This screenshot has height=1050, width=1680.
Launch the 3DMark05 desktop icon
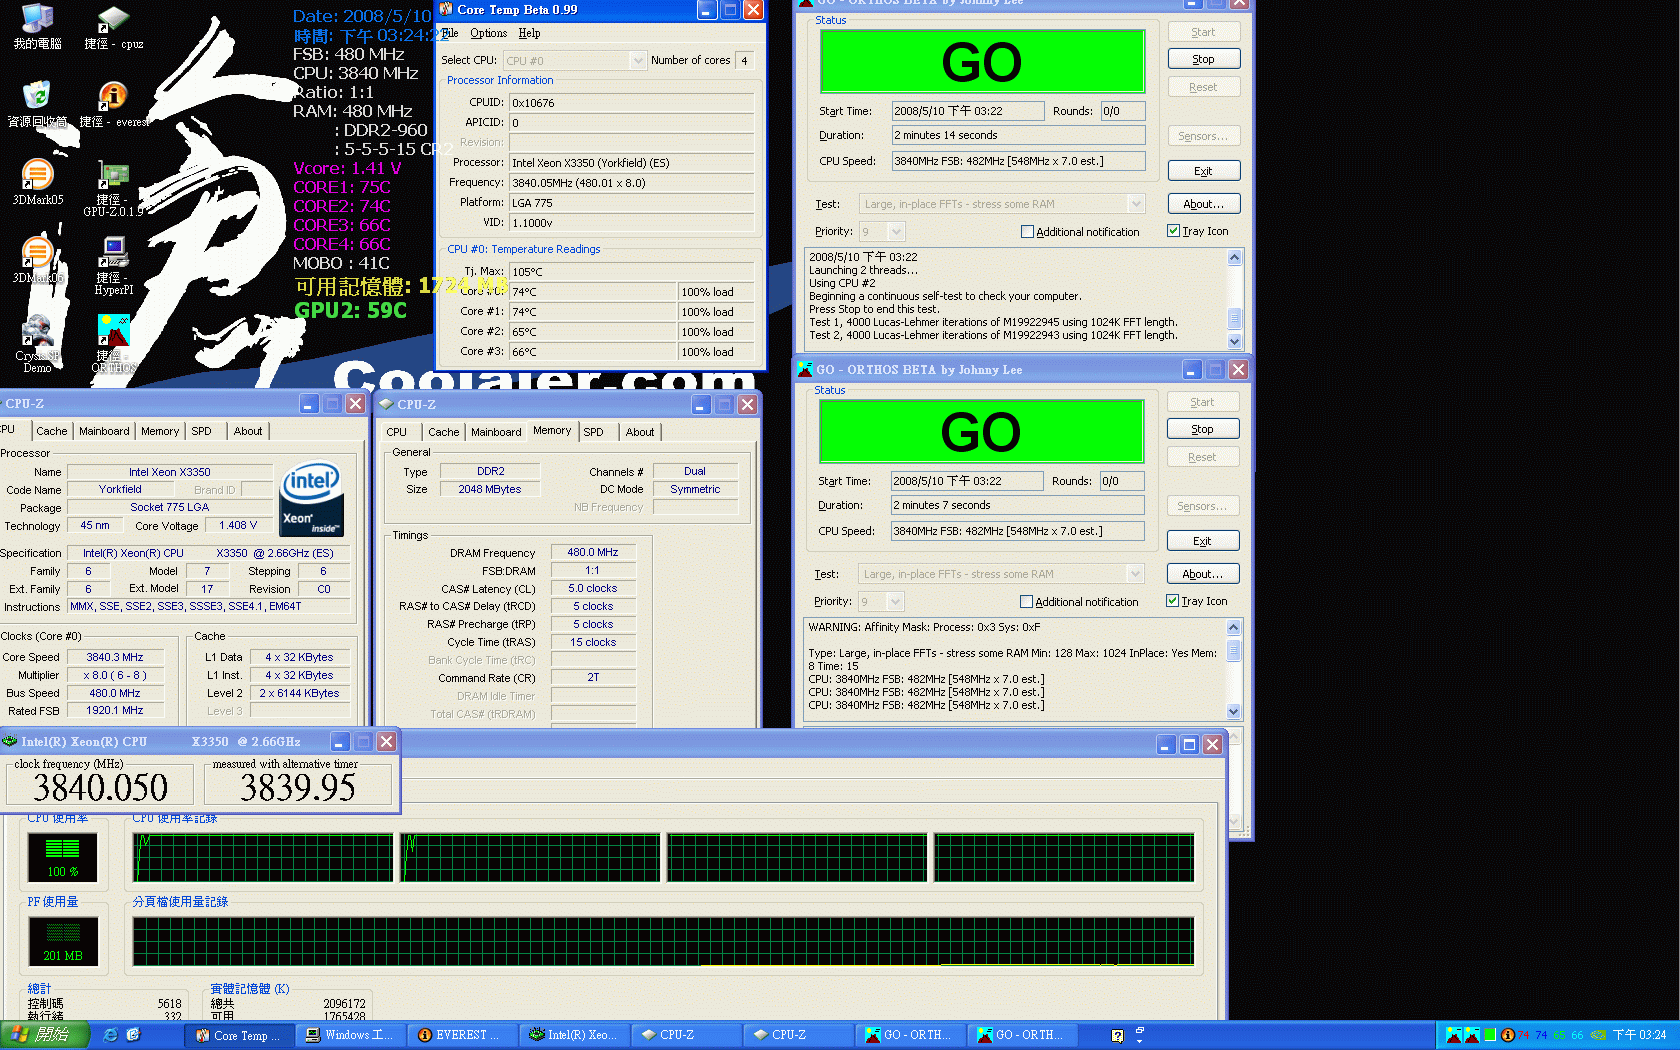point(37,182)
